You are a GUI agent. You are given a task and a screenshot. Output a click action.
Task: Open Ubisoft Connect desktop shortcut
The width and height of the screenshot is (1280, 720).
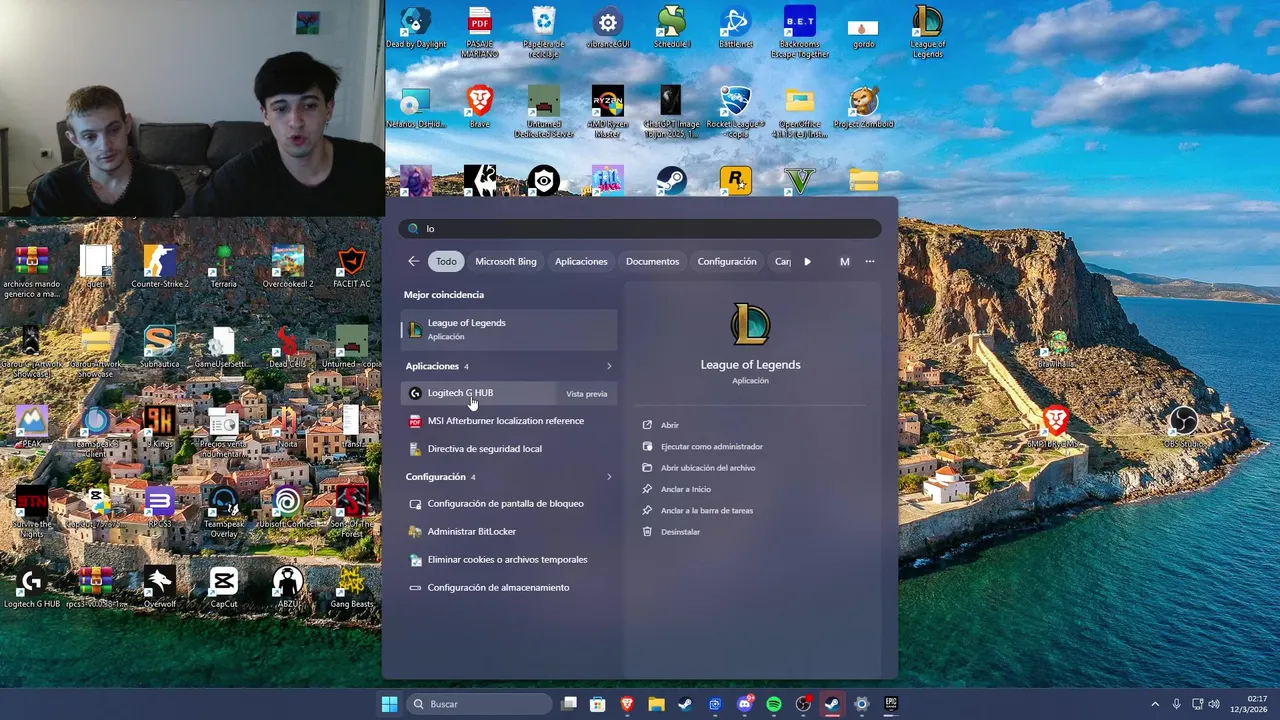pos(288,508)
